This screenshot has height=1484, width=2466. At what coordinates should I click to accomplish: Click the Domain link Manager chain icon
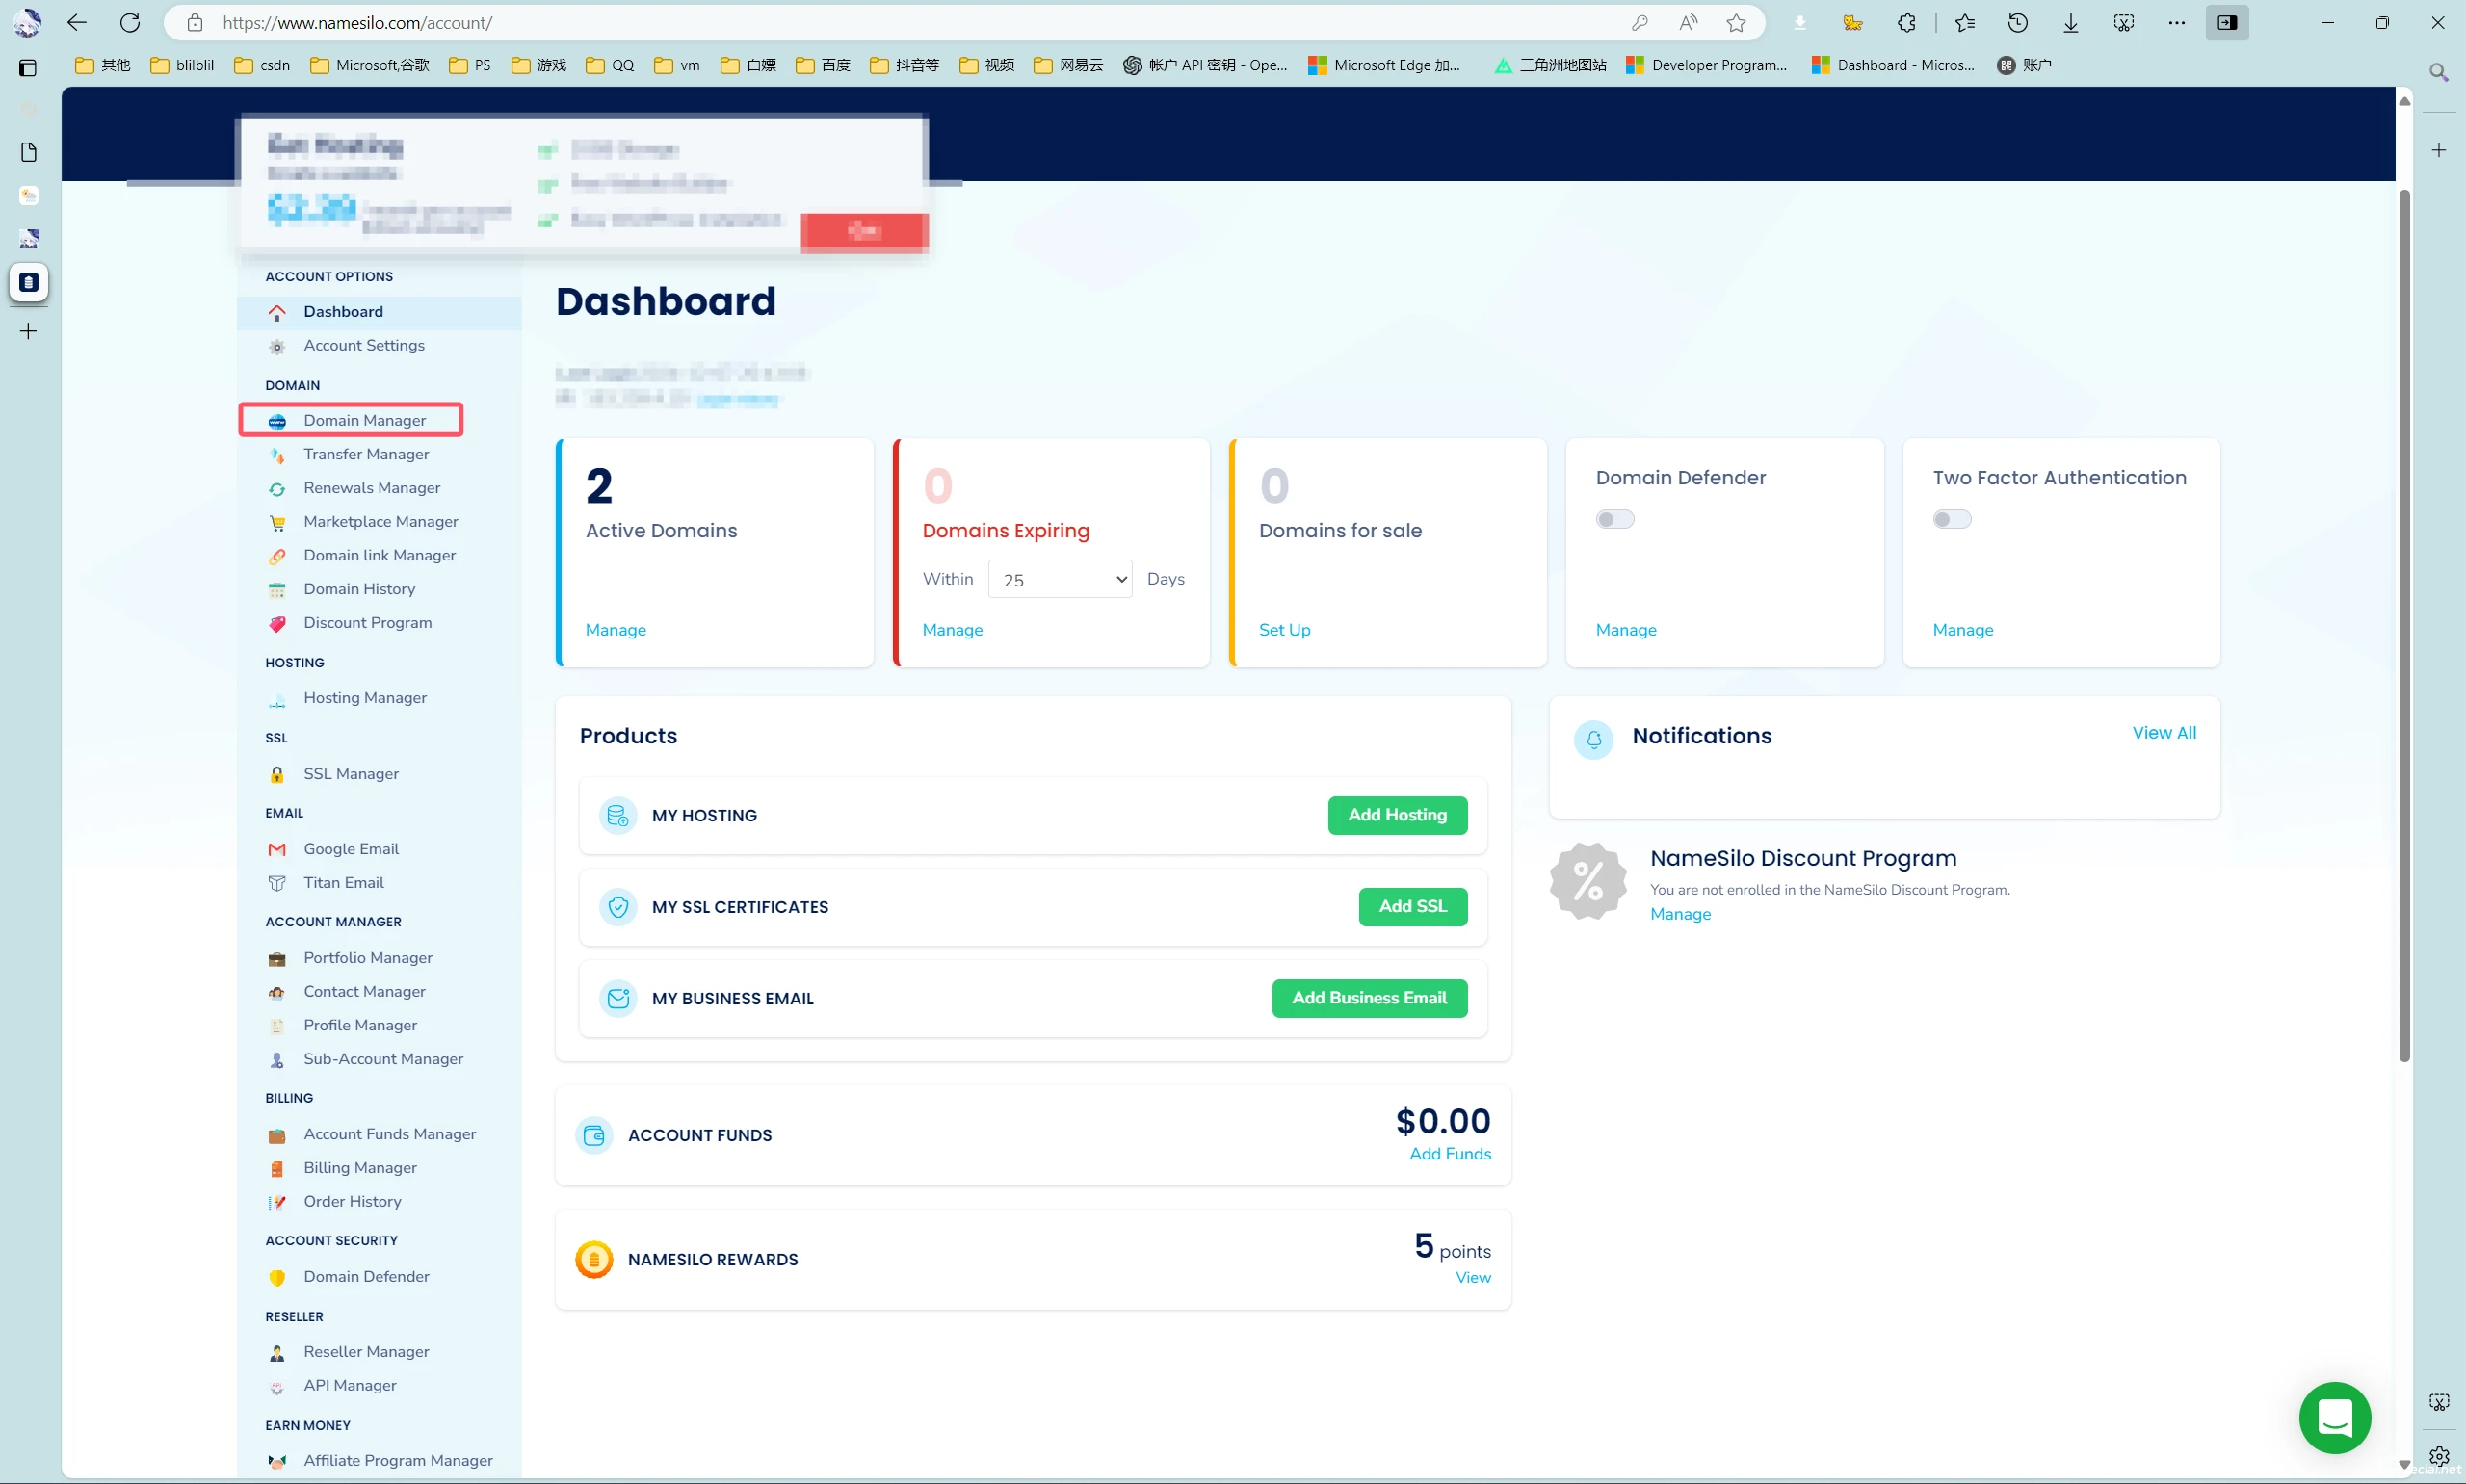coord(277,556)
